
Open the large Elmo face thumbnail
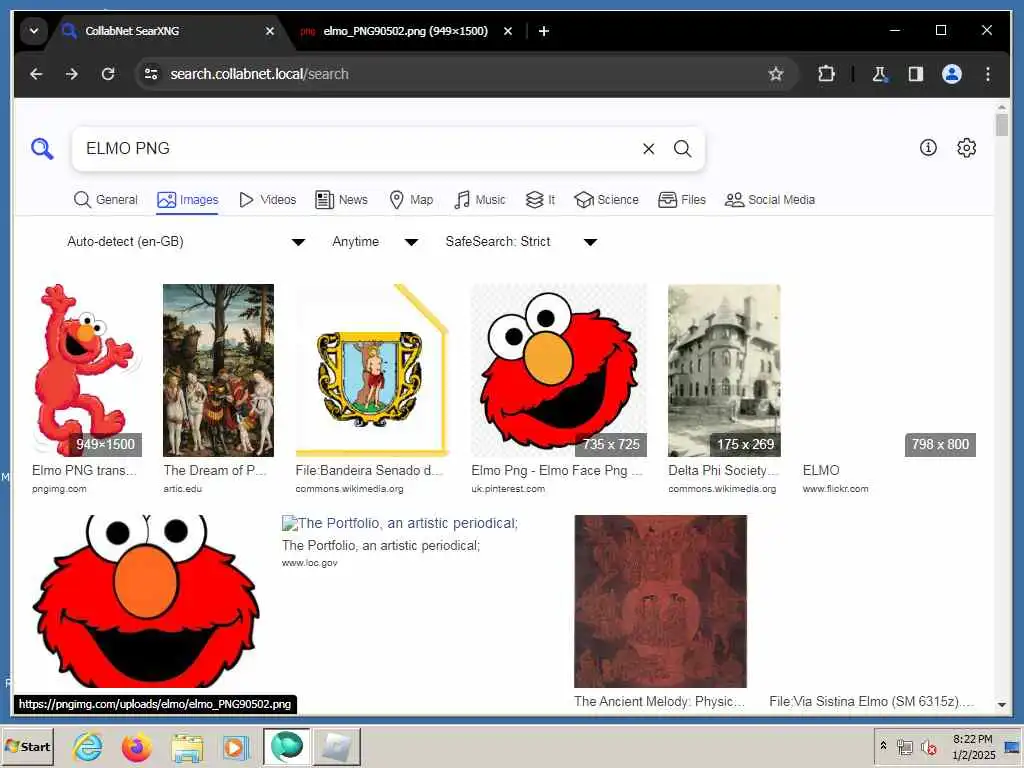[146, 601]
